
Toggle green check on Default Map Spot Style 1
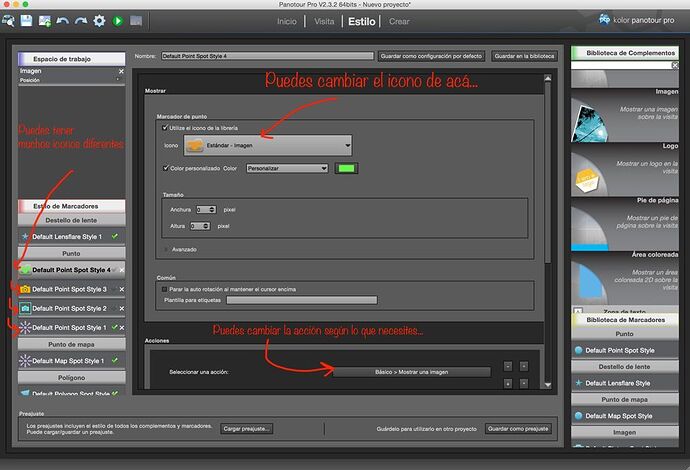tap(115, 361)
